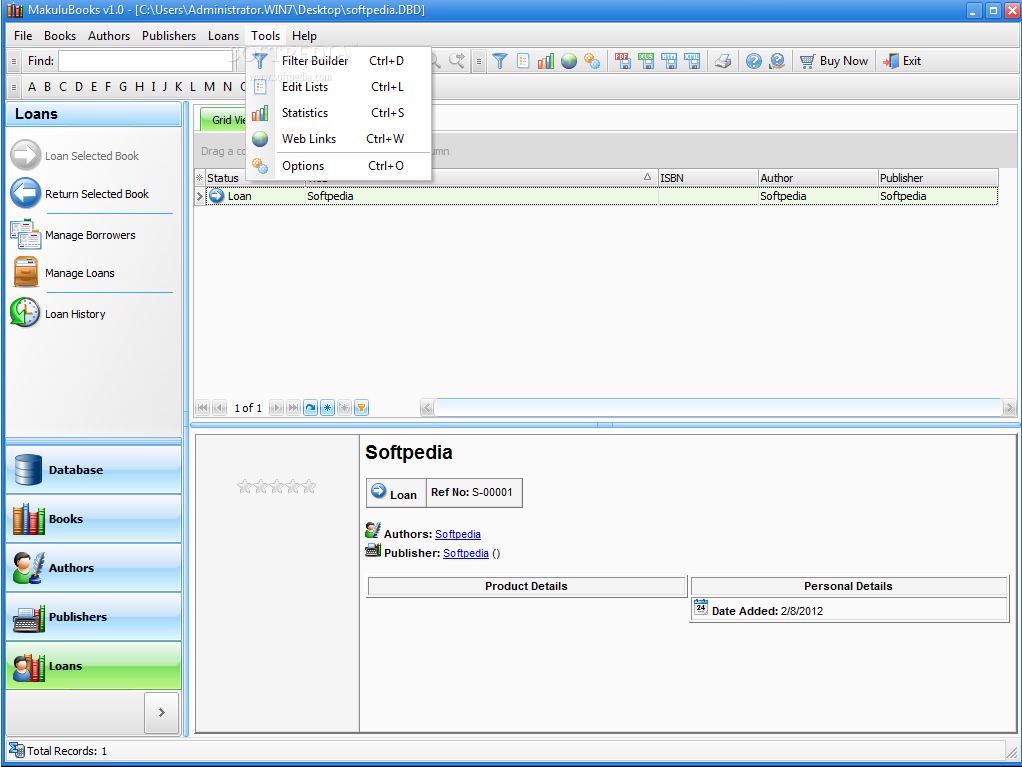The height and width of the screenshot is (767, 1022).
Task: Click the orange grid filter navigator button
Action: pos(361,408)
